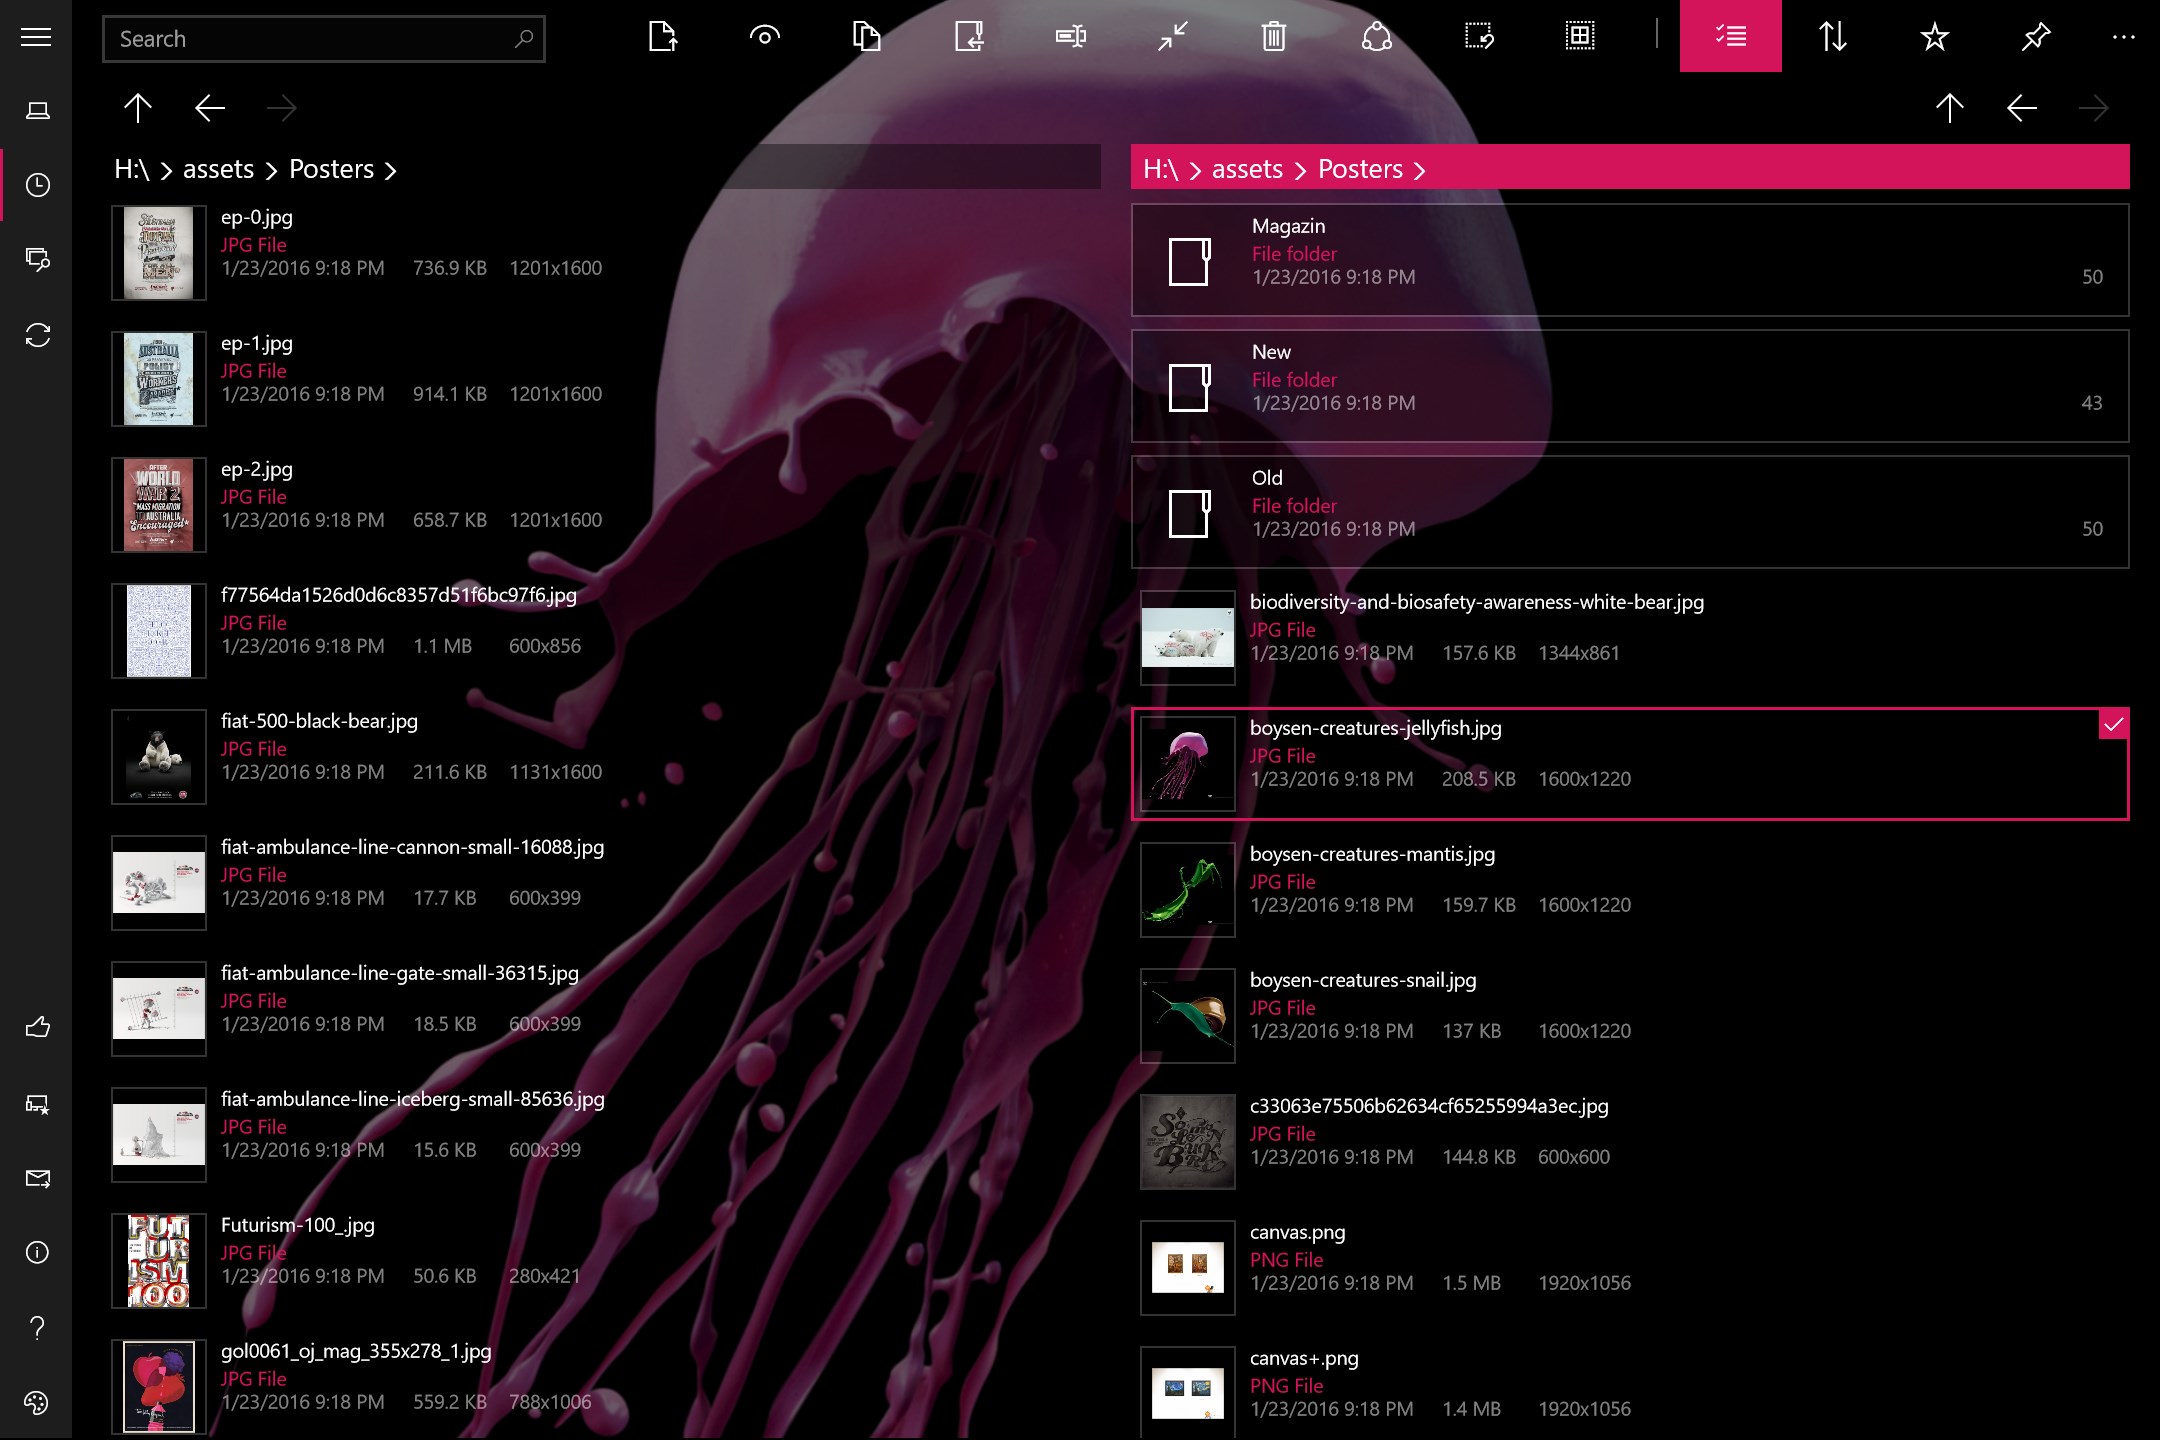Click the Delete trash can icon
This screenshot has height=1440, width=2160.
click(1273, 37)
